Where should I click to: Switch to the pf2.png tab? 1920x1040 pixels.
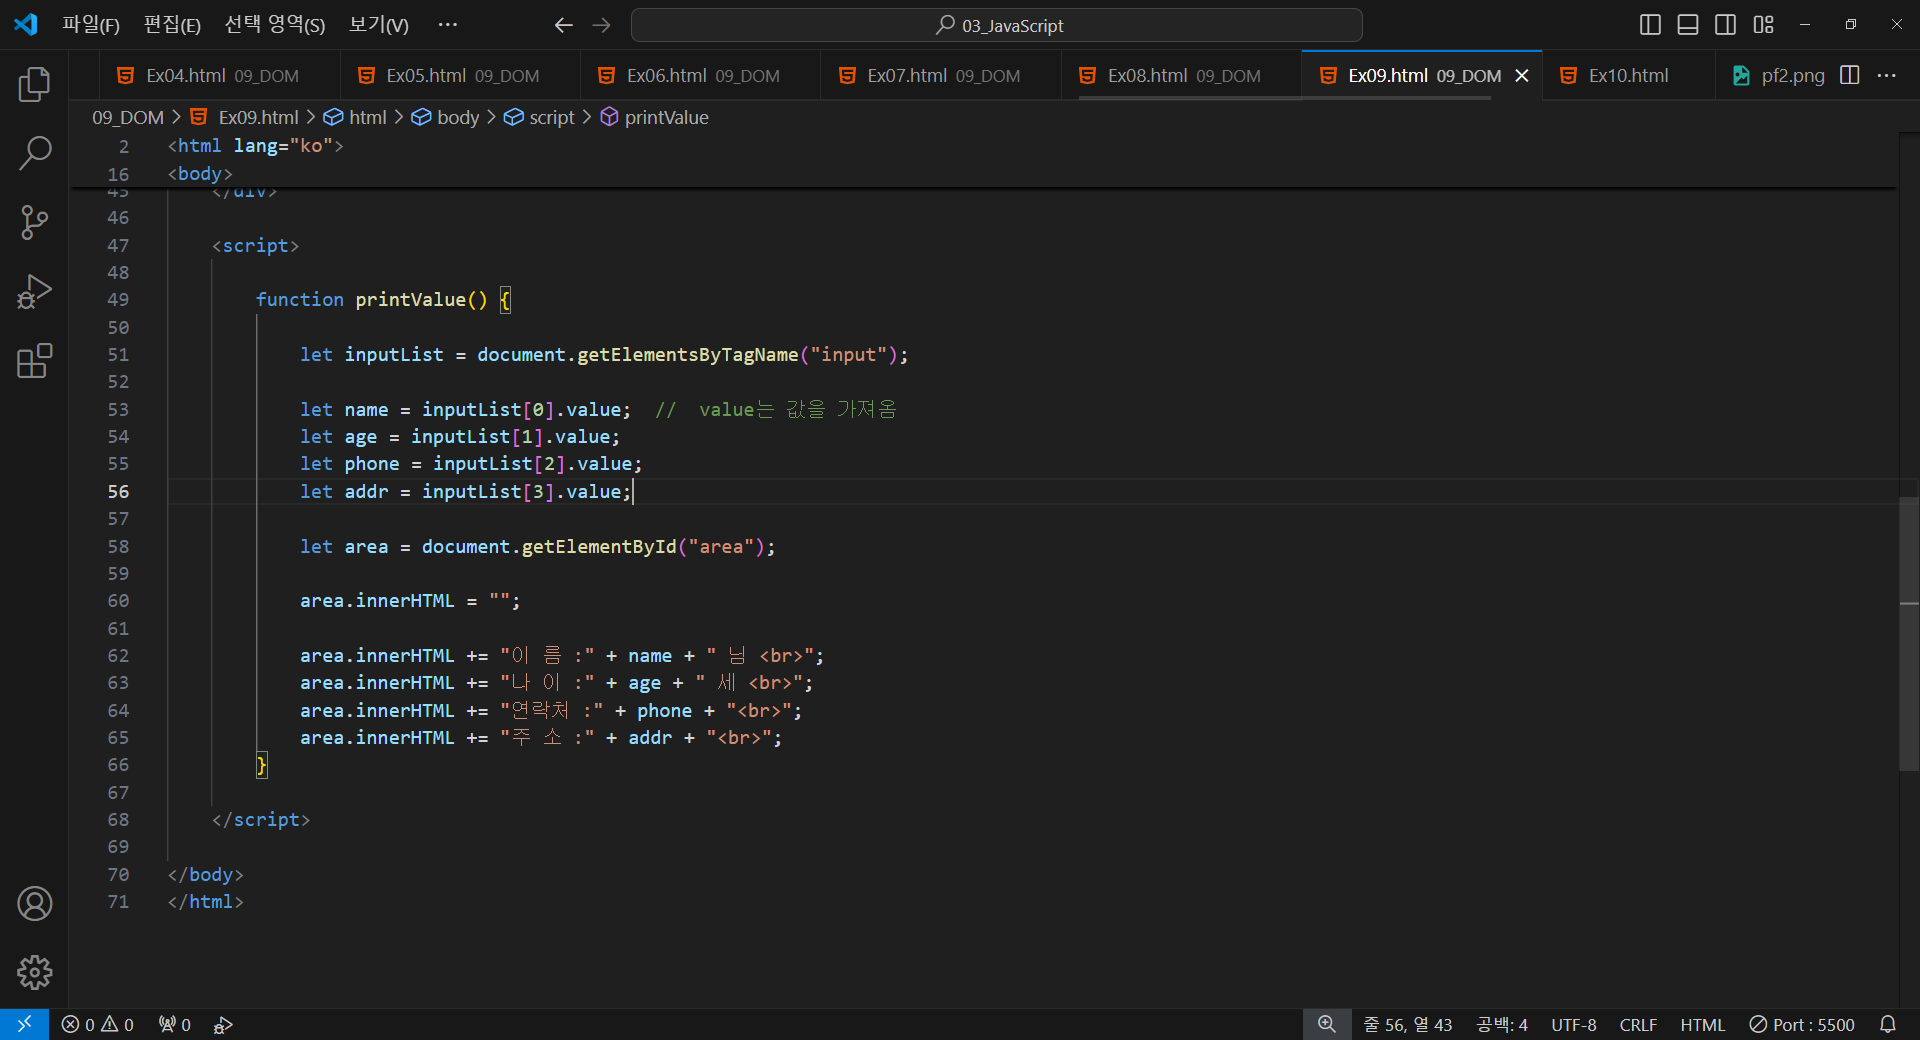pos(1778,76)
